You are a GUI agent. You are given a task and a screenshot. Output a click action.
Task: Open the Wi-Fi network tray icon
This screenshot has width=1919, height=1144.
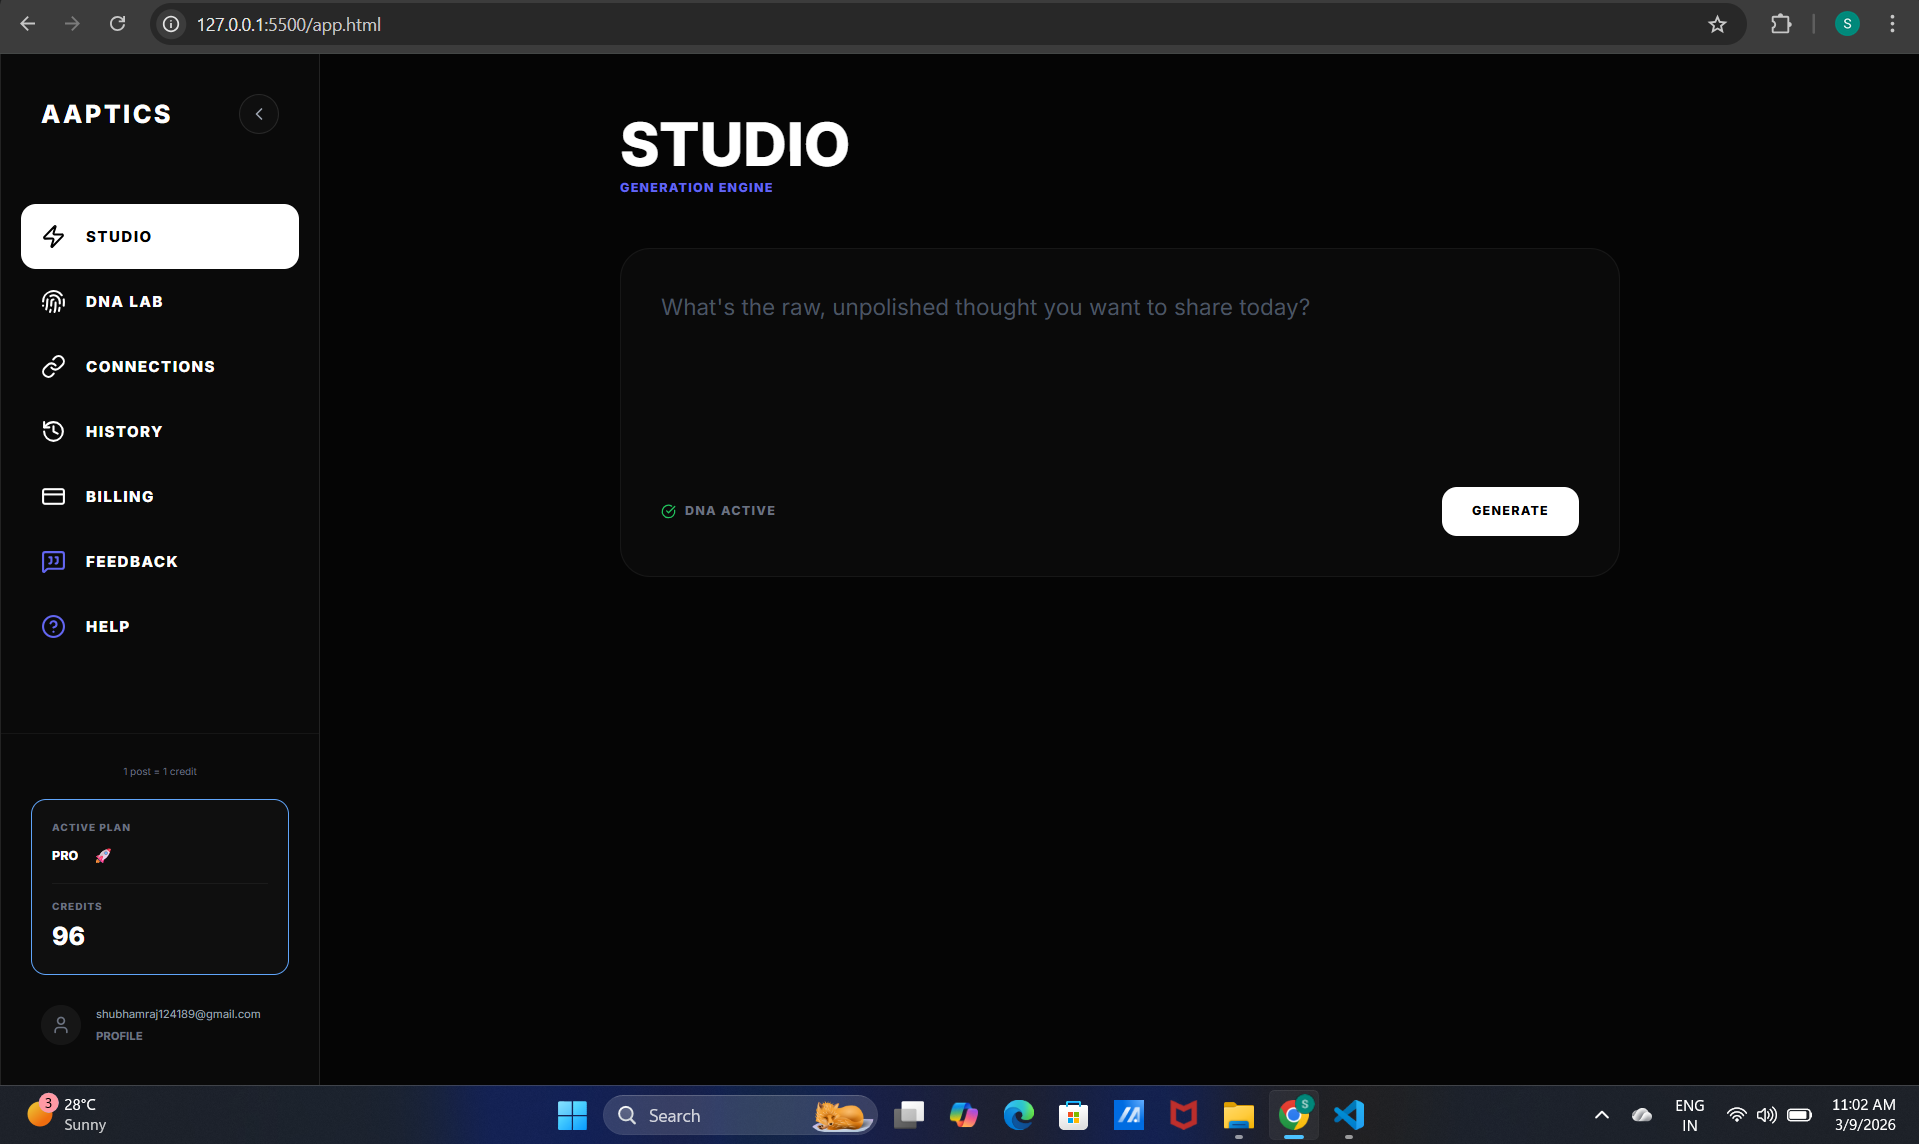tap(1737, 1115)
